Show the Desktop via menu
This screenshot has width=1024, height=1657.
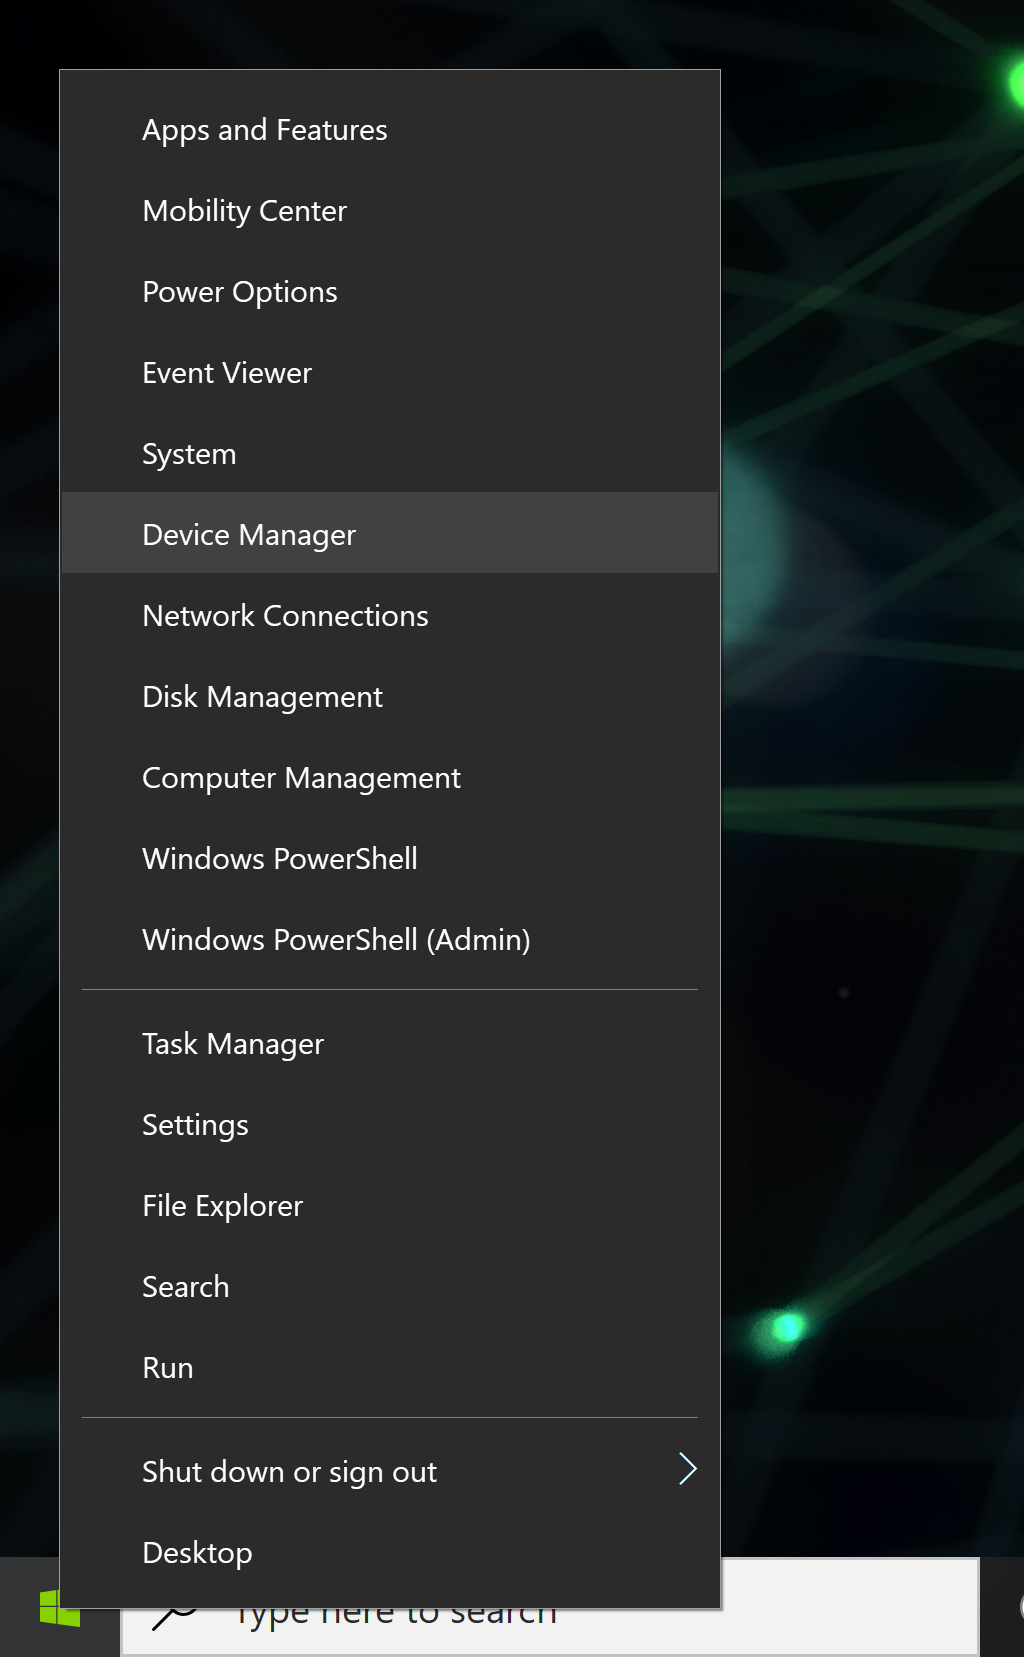pyautogui.click(x=197, y=1553)
